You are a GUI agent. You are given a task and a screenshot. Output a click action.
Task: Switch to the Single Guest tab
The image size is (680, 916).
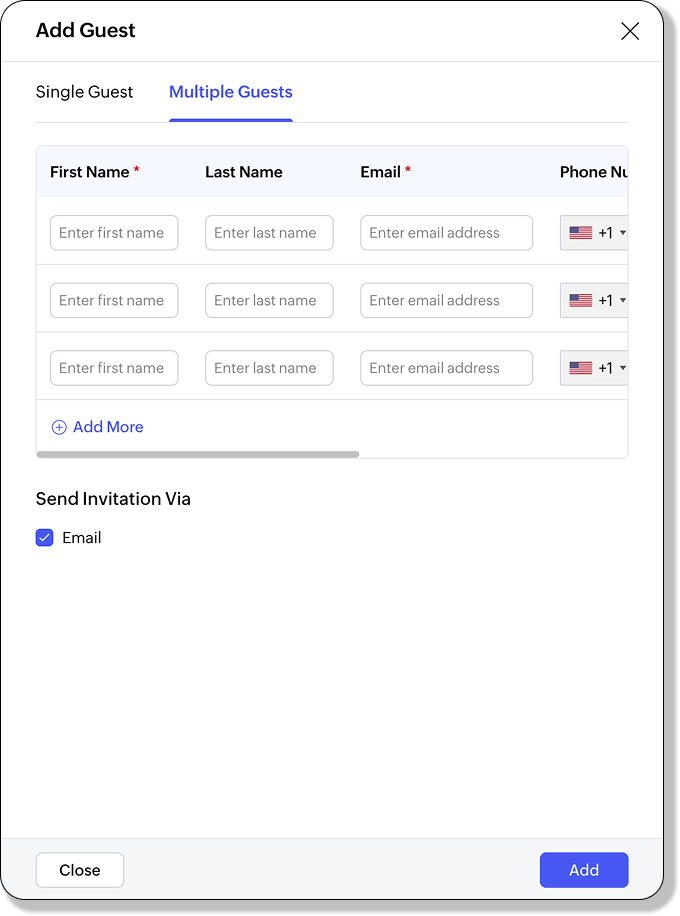(84, 92)
